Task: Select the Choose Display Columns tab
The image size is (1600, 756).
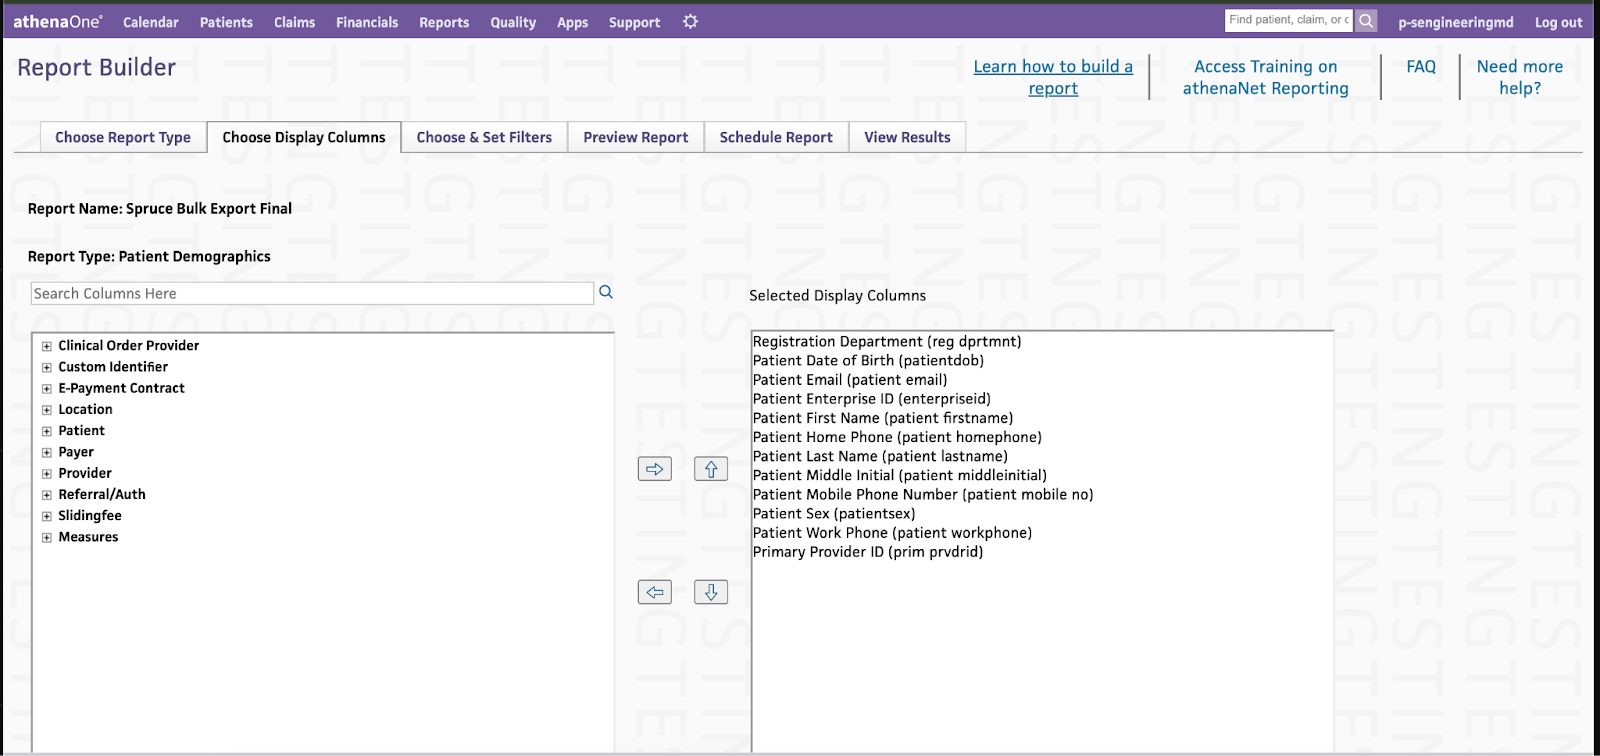Action: (304, 137)
